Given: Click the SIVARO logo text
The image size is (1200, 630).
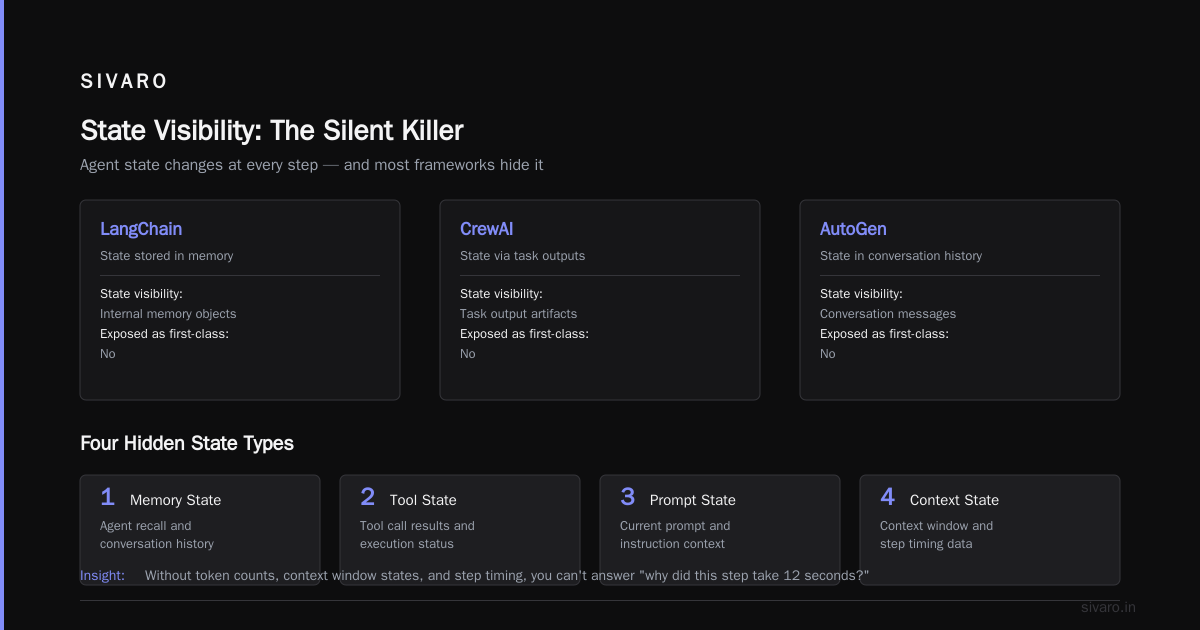Looking at the screenshot, I should click(124, 82).
